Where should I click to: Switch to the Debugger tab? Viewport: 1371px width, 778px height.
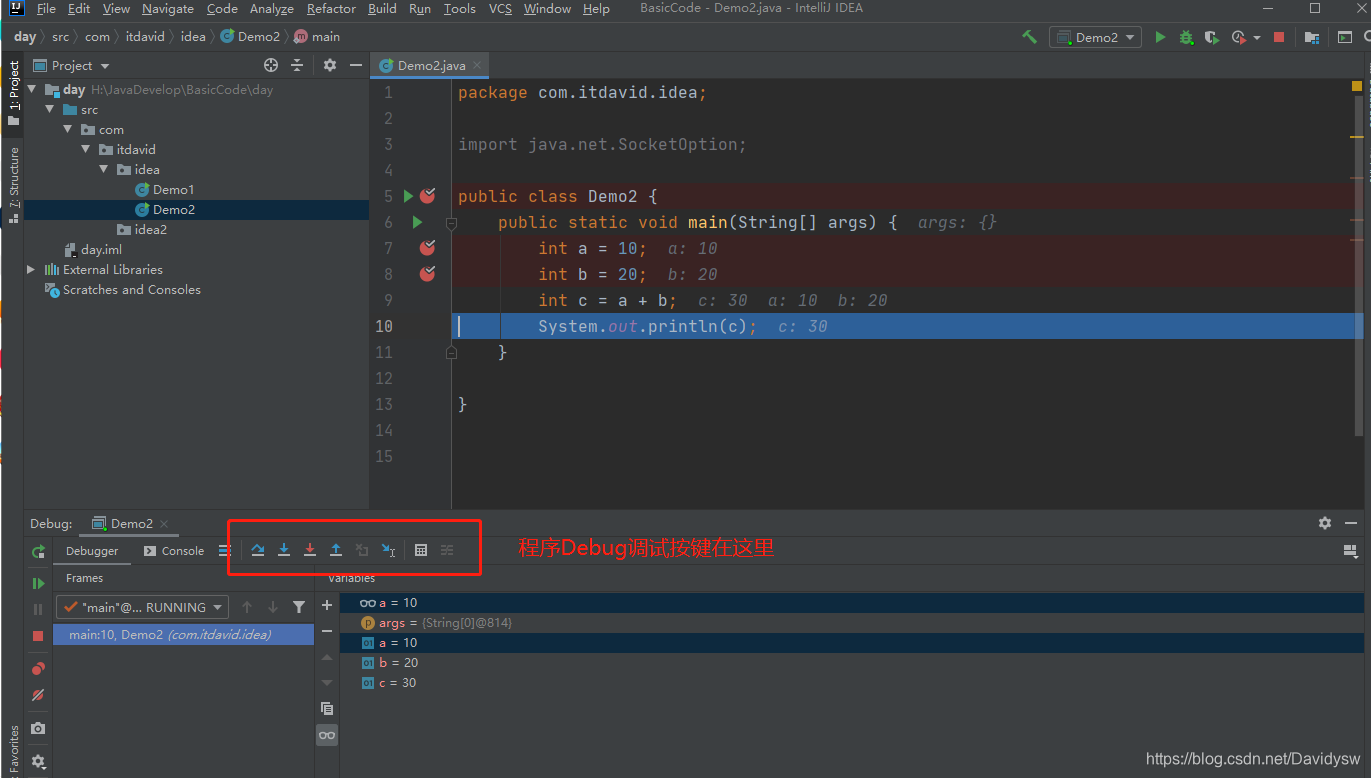(x=92, y=551)
